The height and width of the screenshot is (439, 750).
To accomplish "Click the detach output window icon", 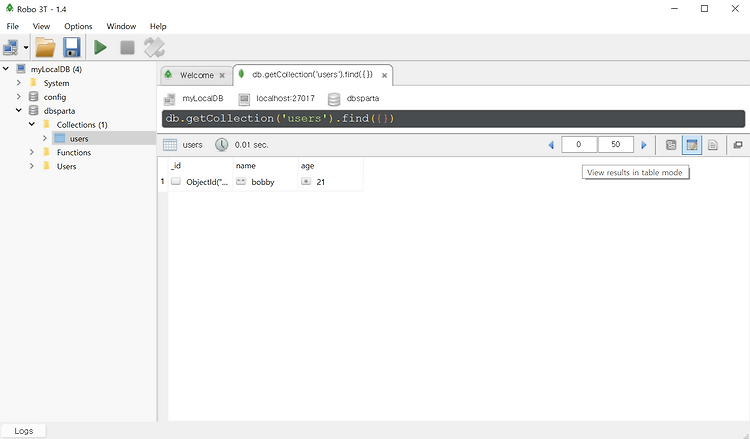I will (738, 145).
